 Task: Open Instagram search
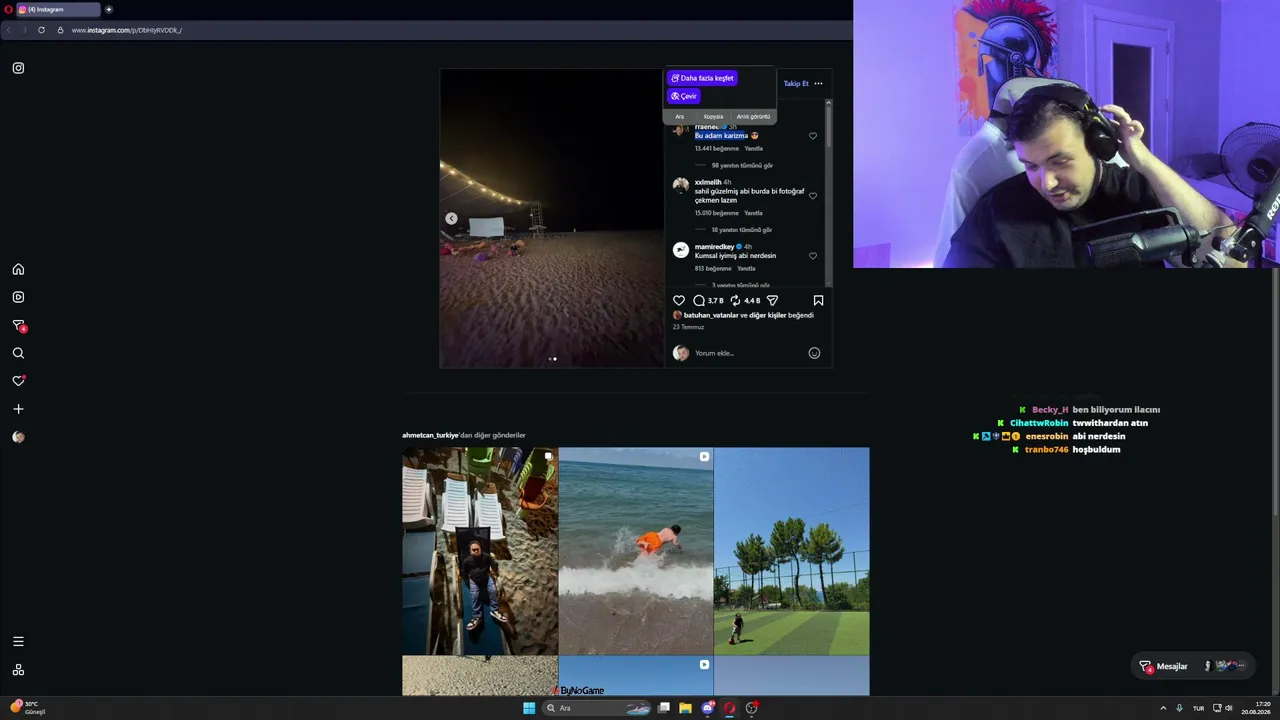[x=18, y=353]
